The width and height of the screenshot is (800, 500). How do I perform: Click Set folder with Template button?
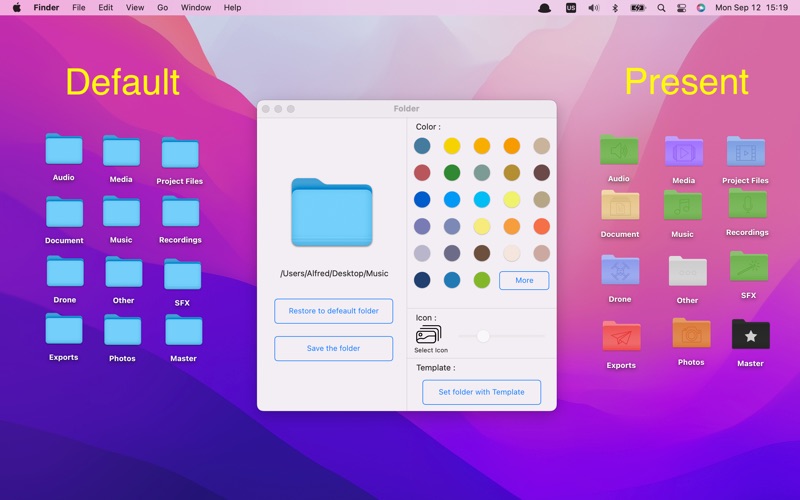481,392
